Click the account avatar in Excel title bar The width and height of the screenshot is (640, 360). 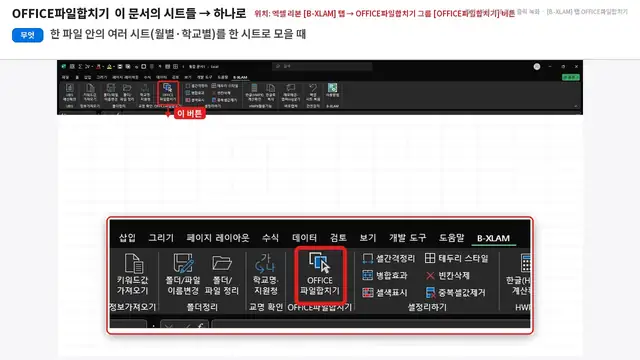[x=537, y=67]
